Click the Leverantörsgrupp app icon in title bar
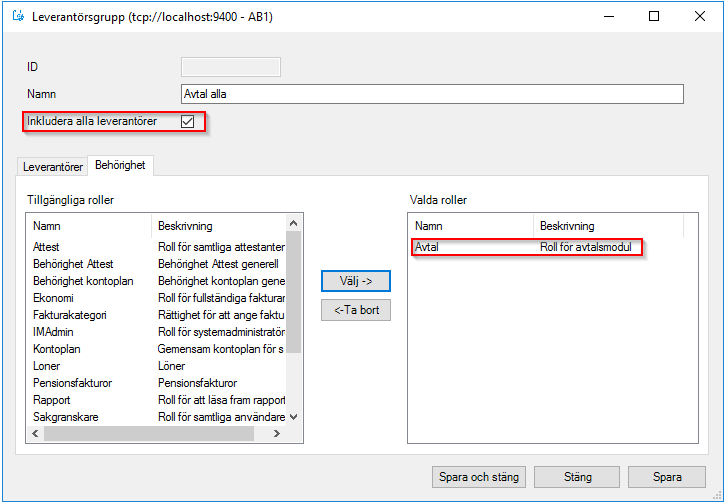 [17, 17]
